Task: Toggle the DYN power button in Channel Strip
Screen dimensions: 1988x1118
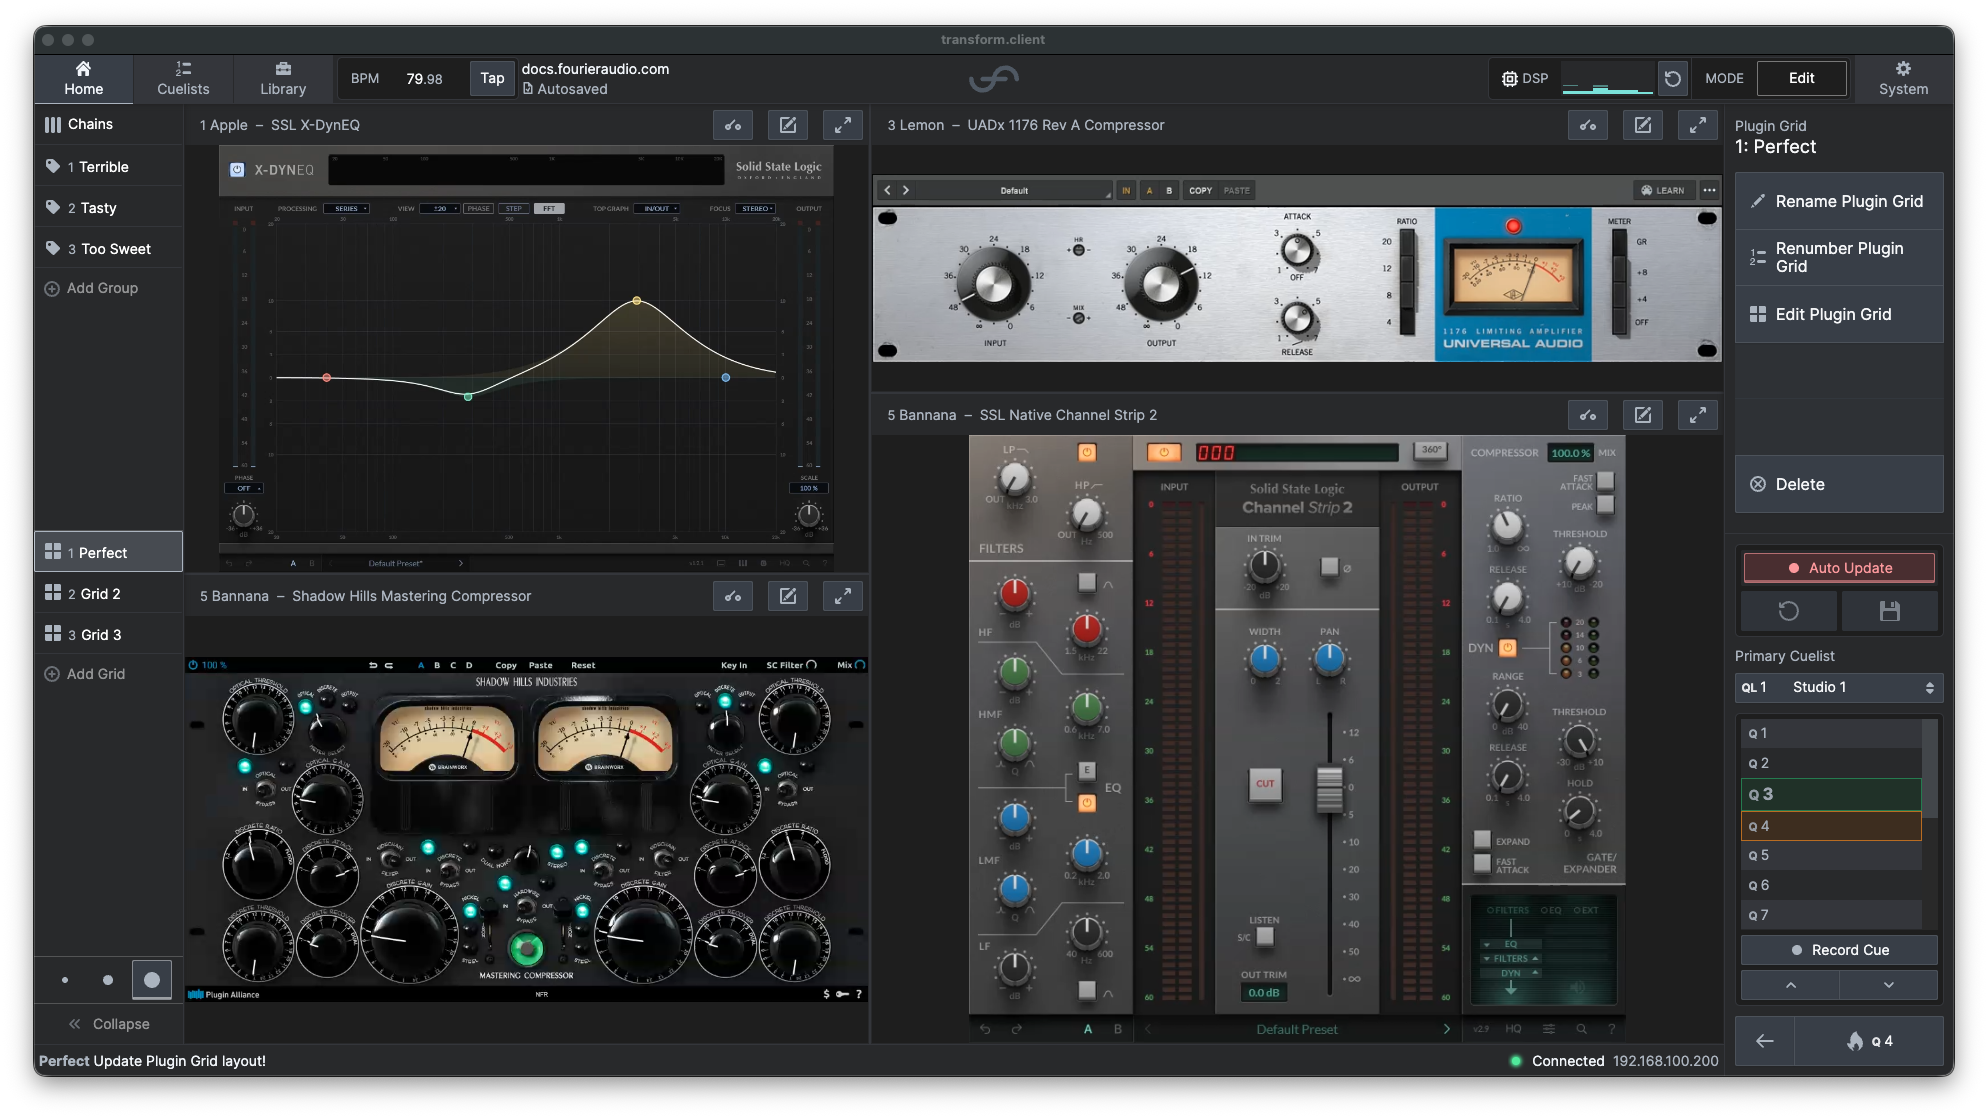Action: pyautogui.click(x=1507, y=648)
